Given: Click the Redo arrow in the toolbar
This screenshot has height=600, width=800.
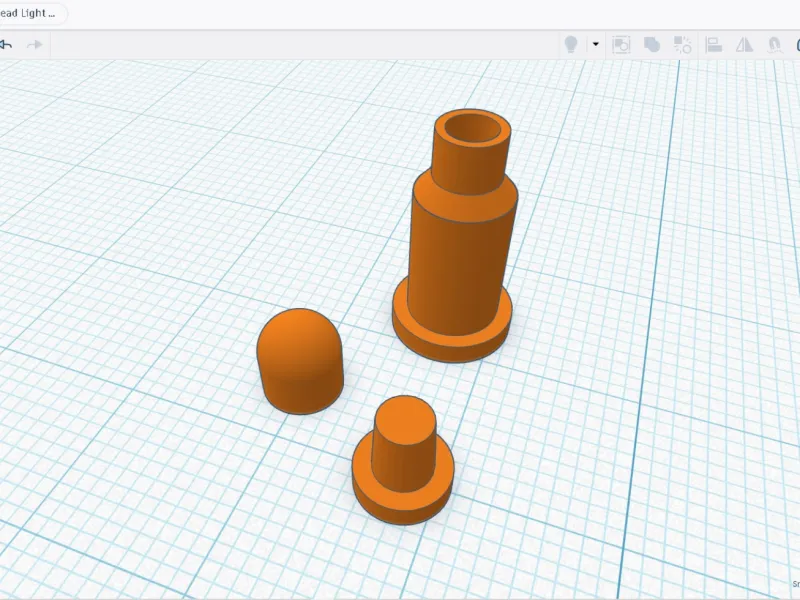Looking at the screenshot, I should click(34, 45).
